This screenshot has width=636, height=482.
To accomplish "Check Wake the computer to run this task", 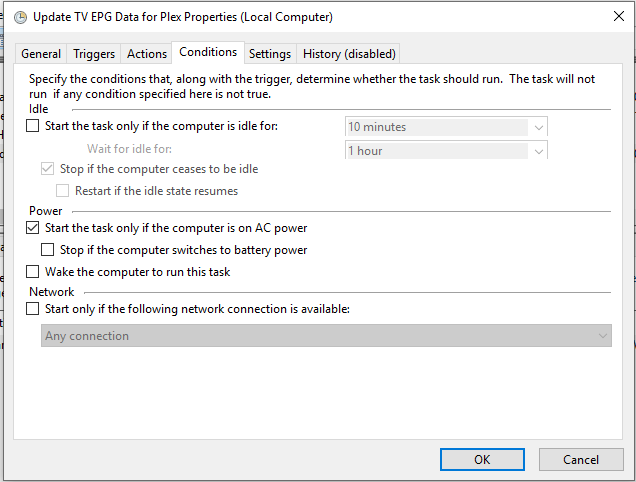I will click(33, 272).
